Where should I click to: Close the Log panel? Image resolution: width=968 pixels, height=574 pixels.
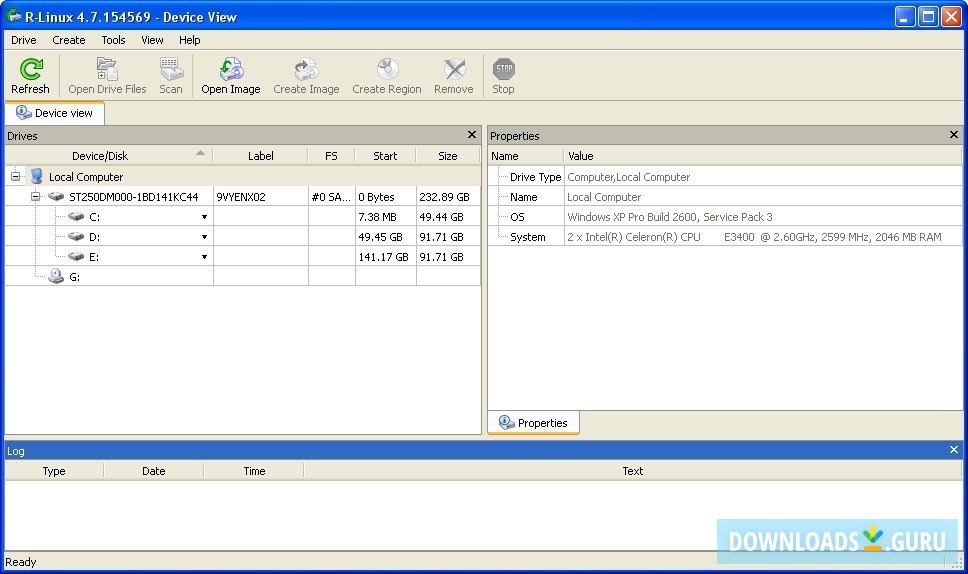[953, 450]
